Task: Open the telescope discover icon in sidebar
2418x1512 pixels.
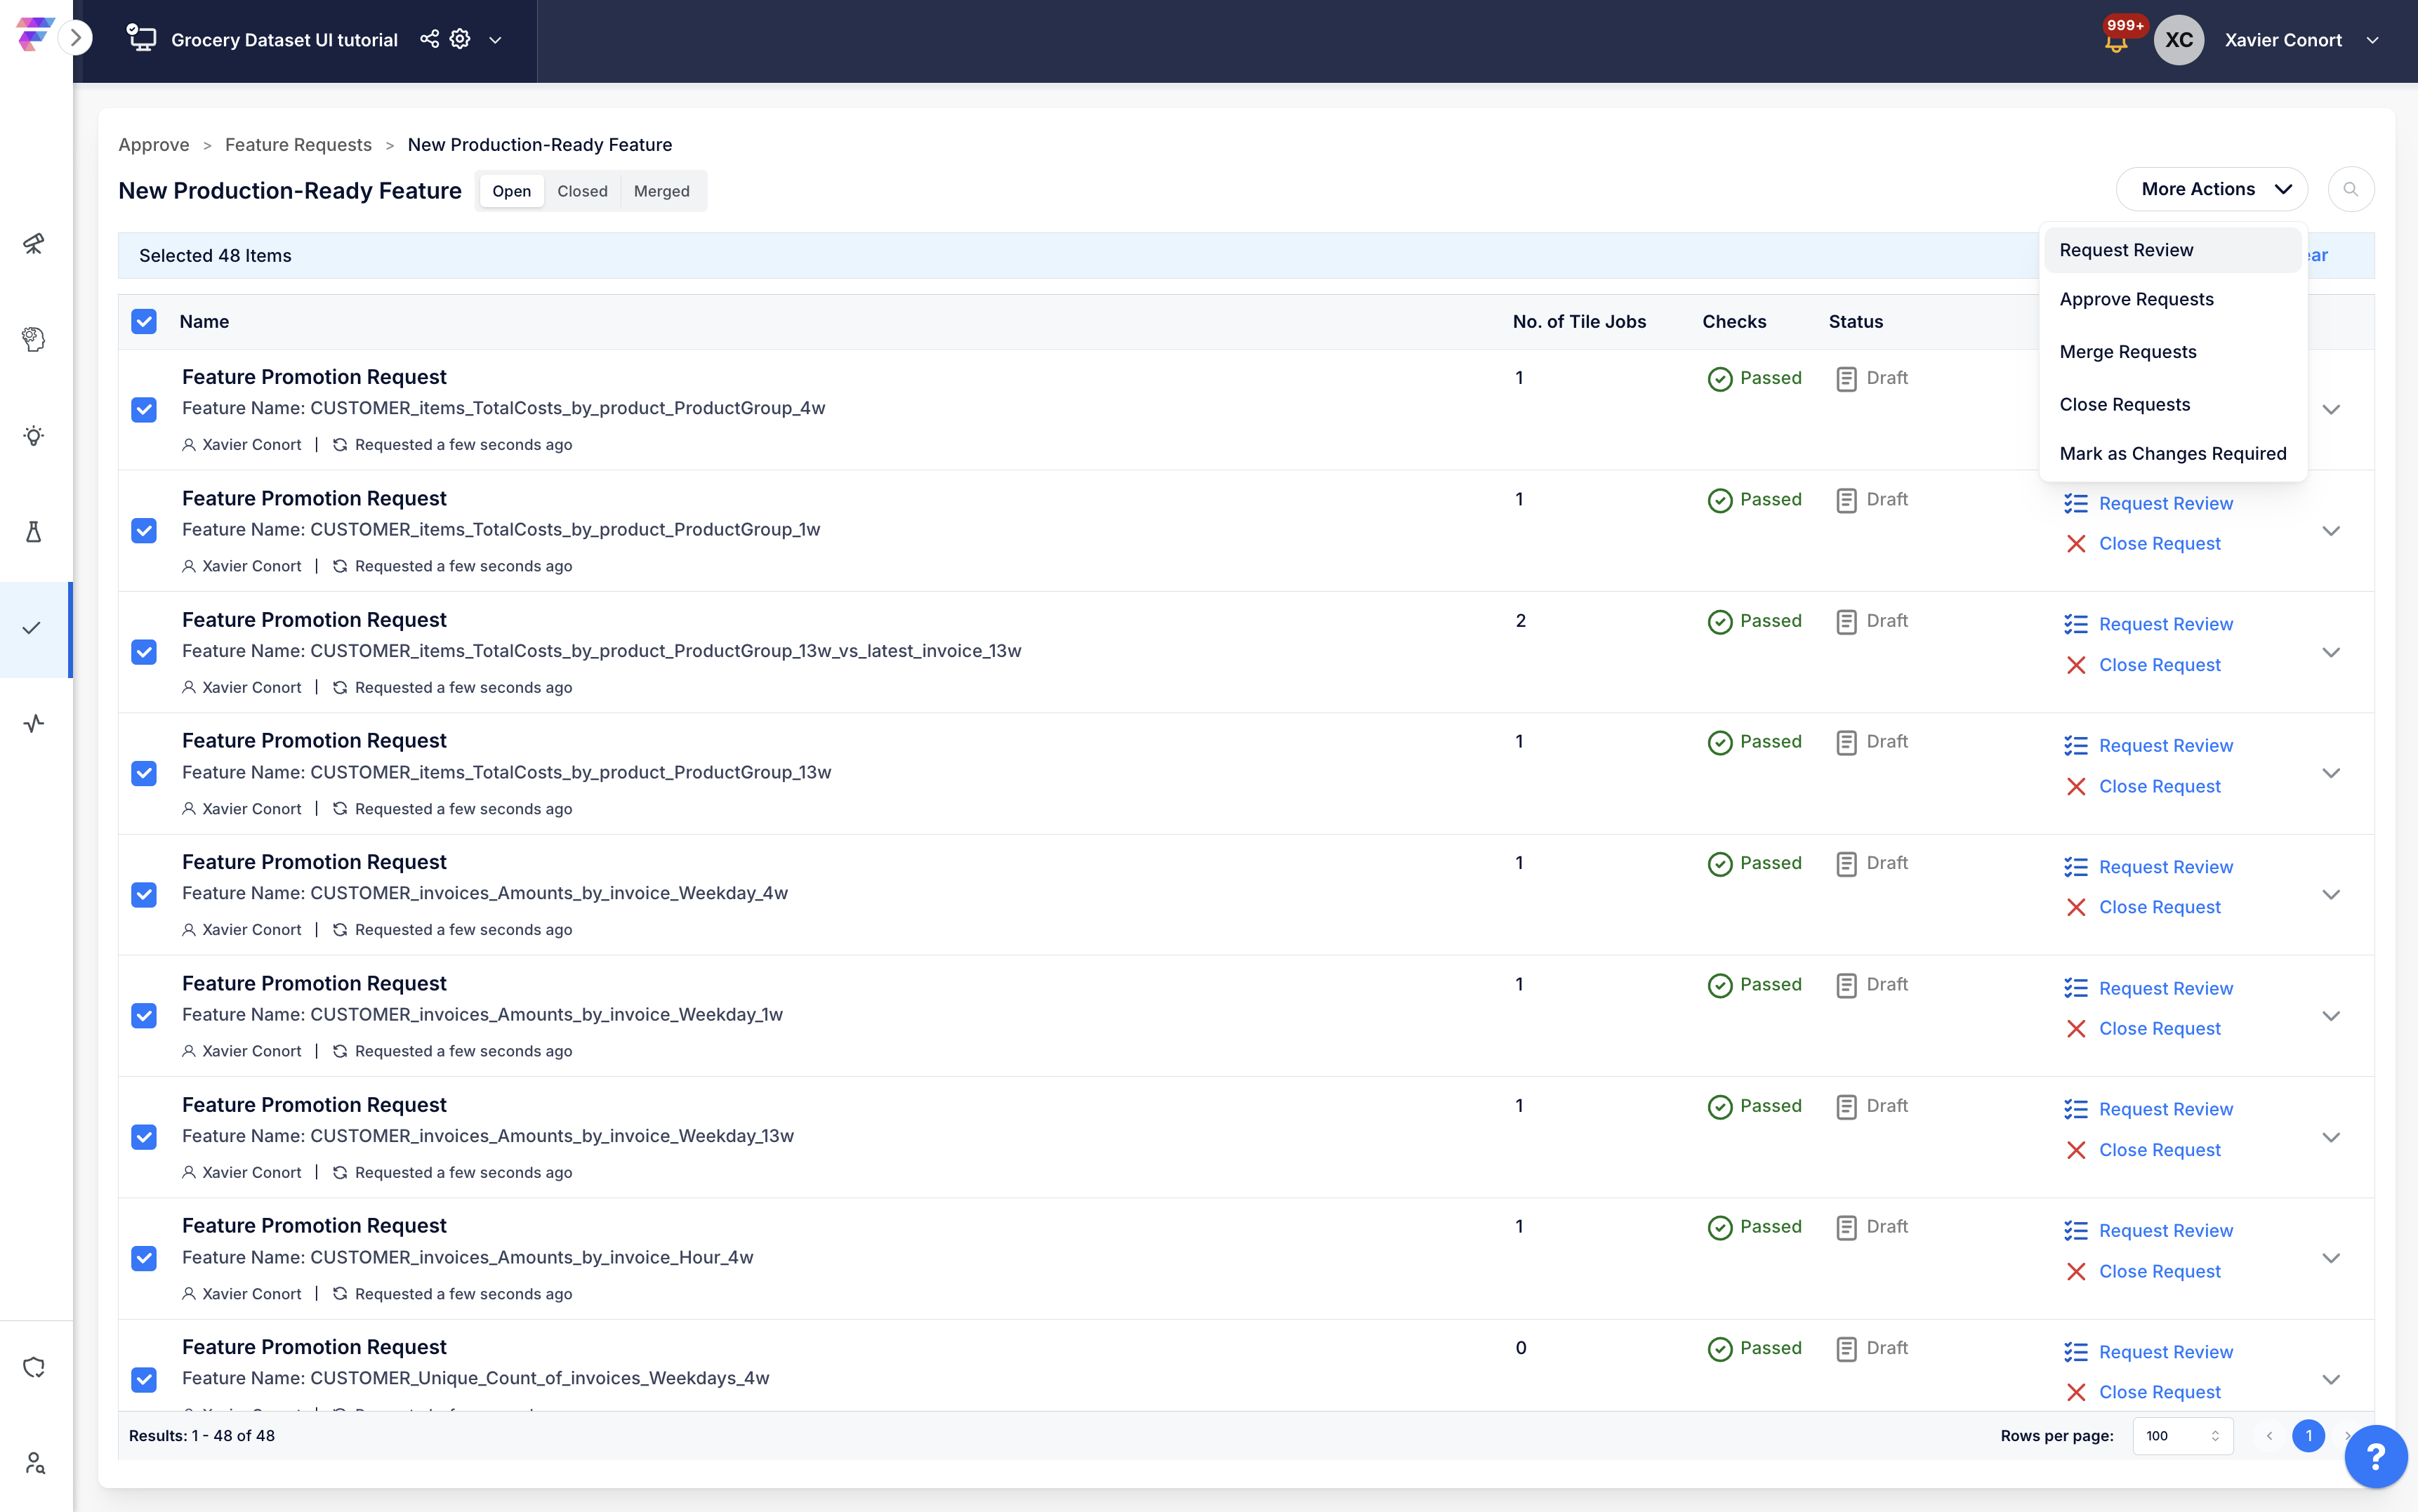Action: [34, 243]
